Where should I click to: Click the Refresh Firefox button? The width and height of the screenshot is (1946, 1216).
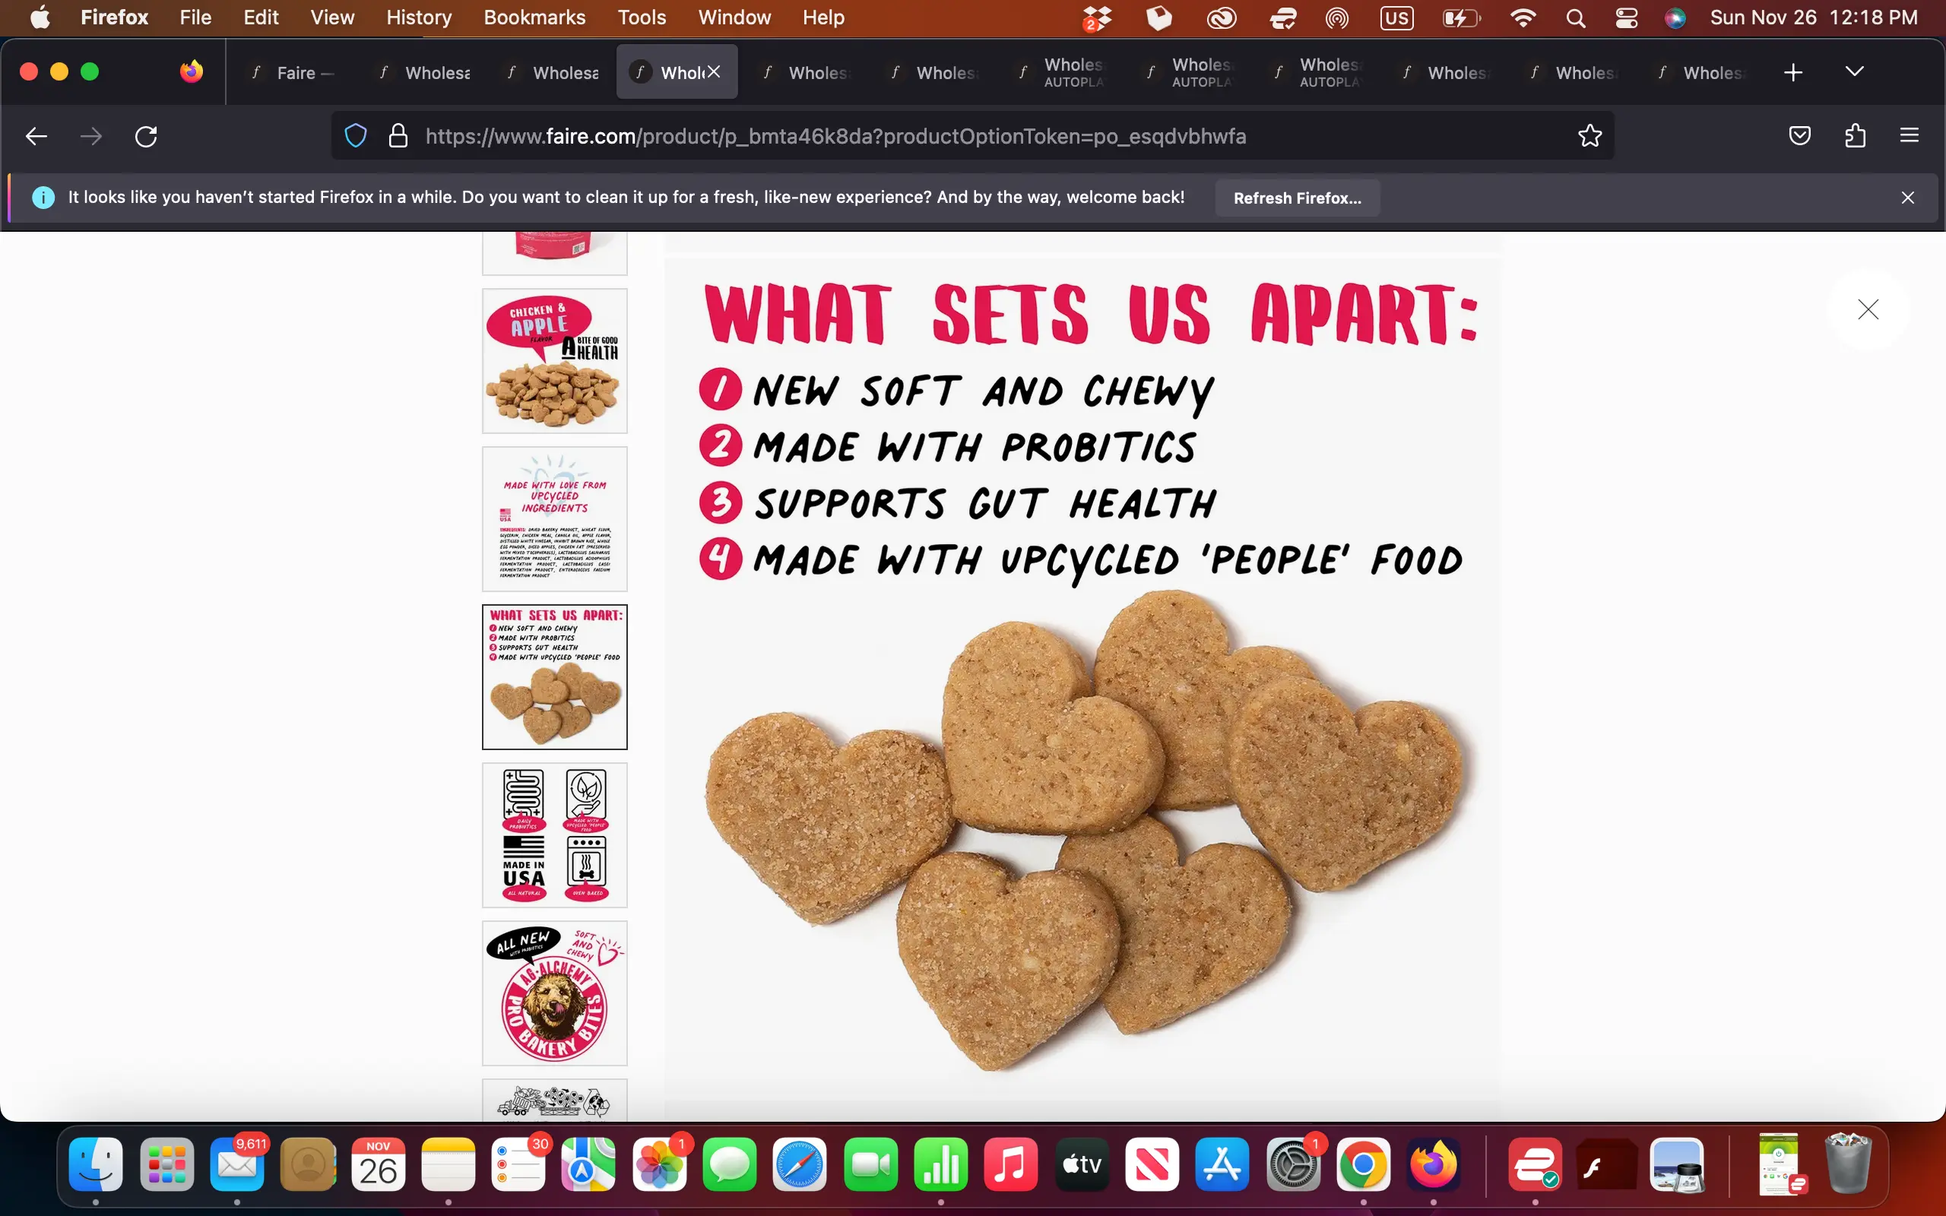coord(1297,198)
